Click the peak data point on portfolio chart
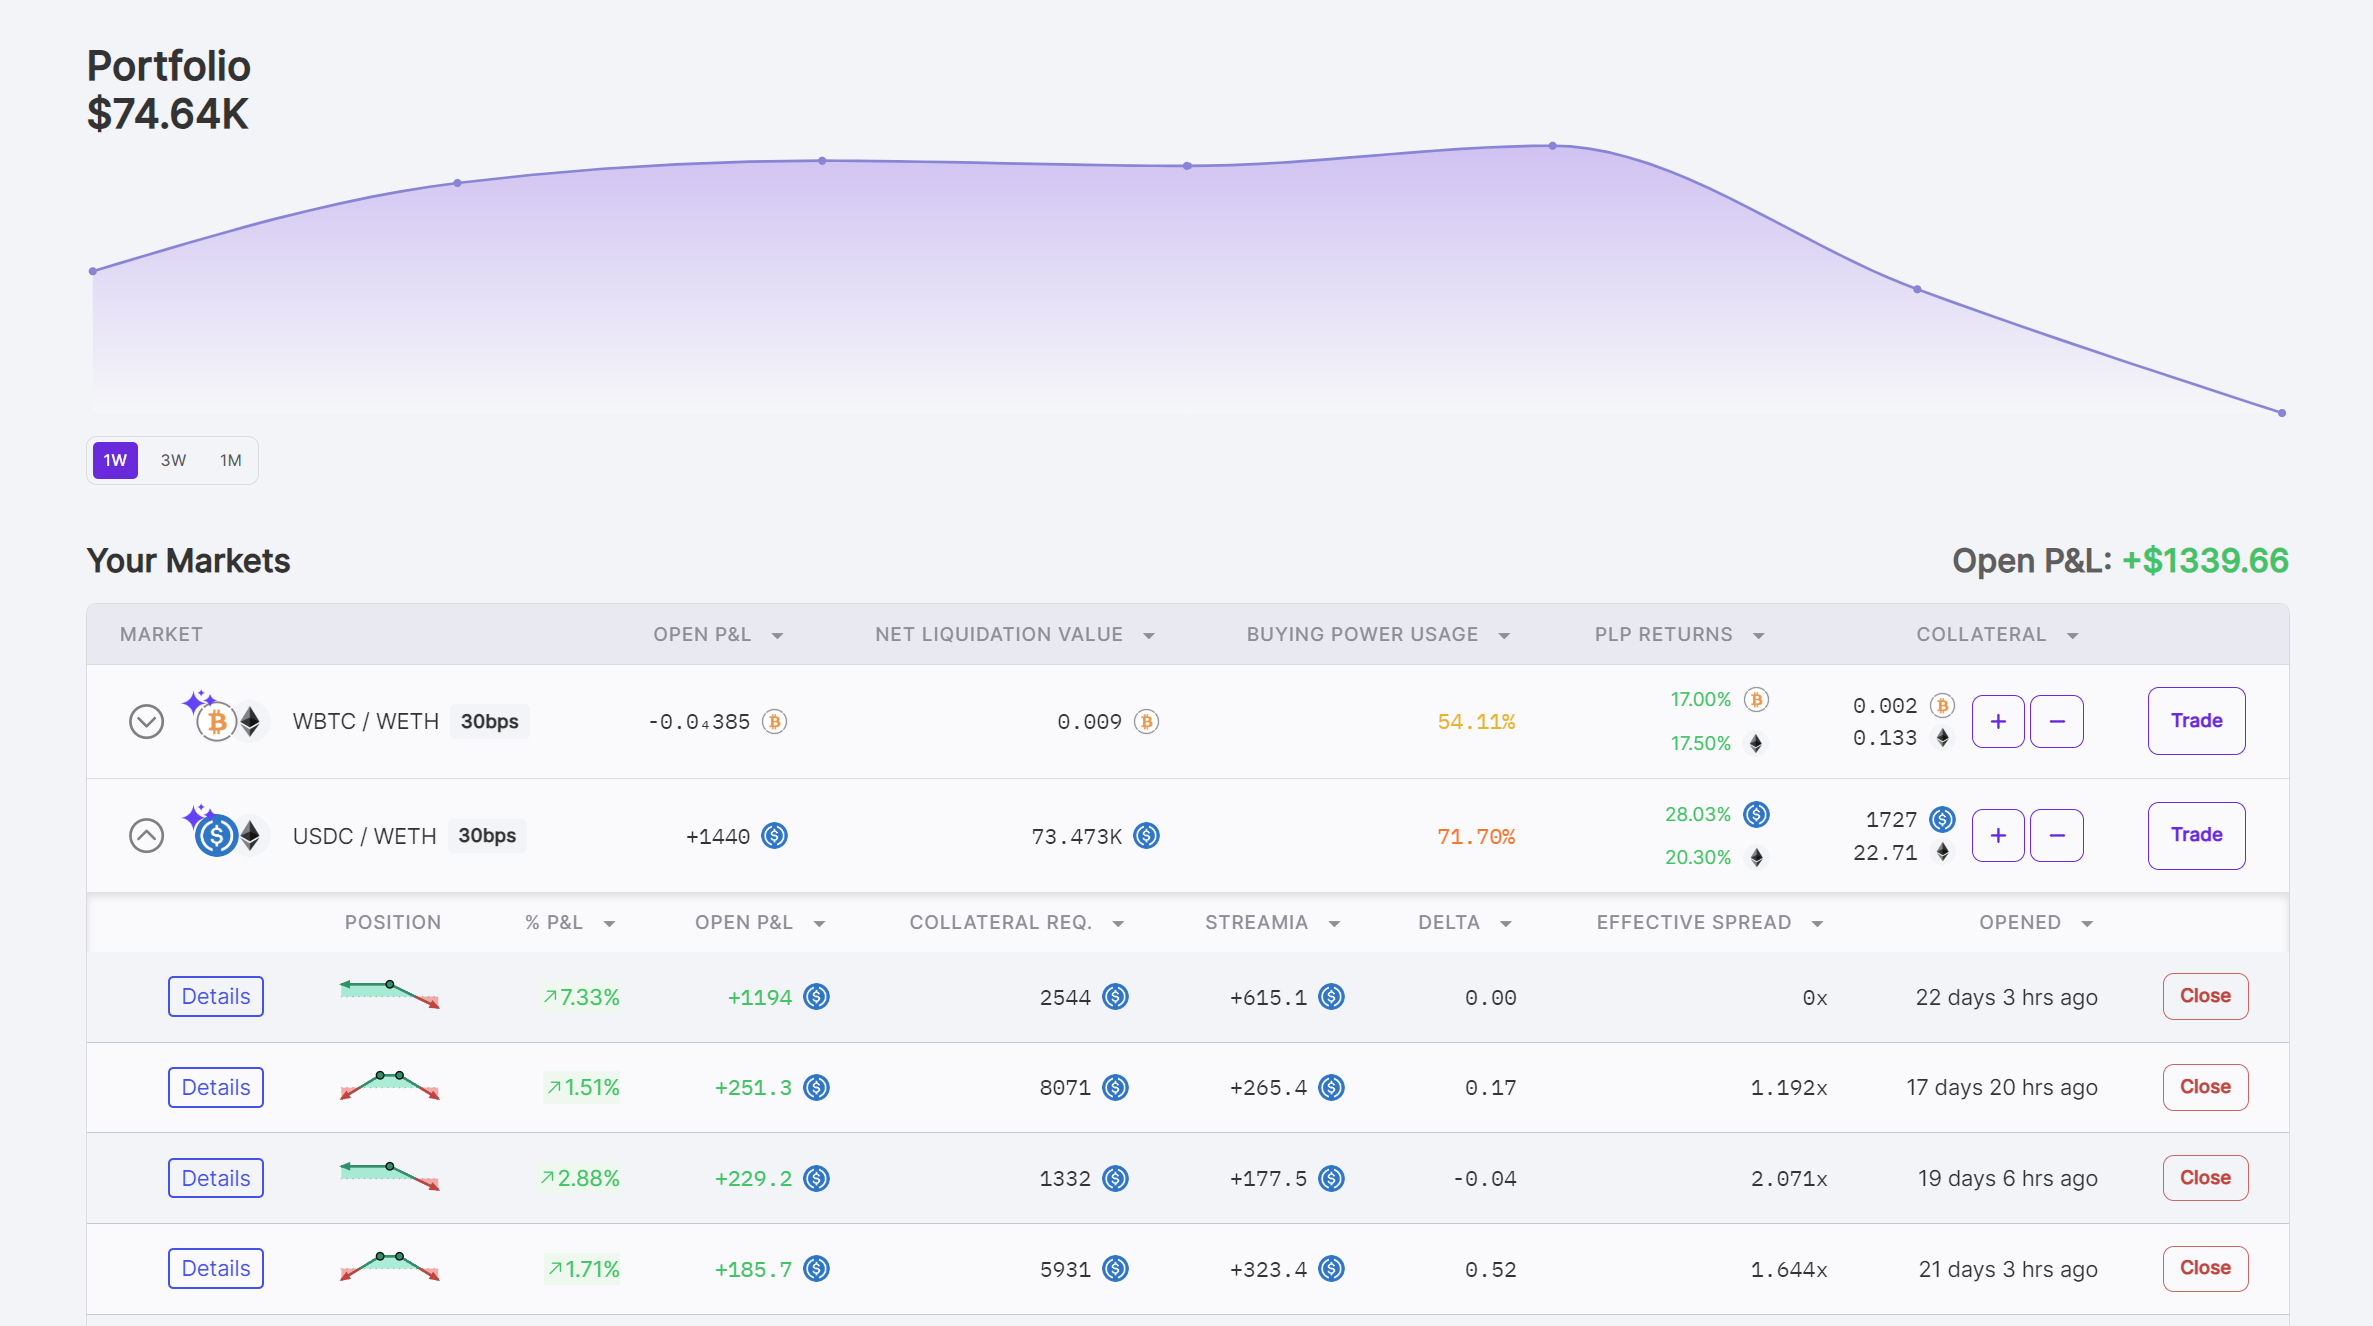The width and height of the screenshot is (2373, 1326). click(1552, 146)
